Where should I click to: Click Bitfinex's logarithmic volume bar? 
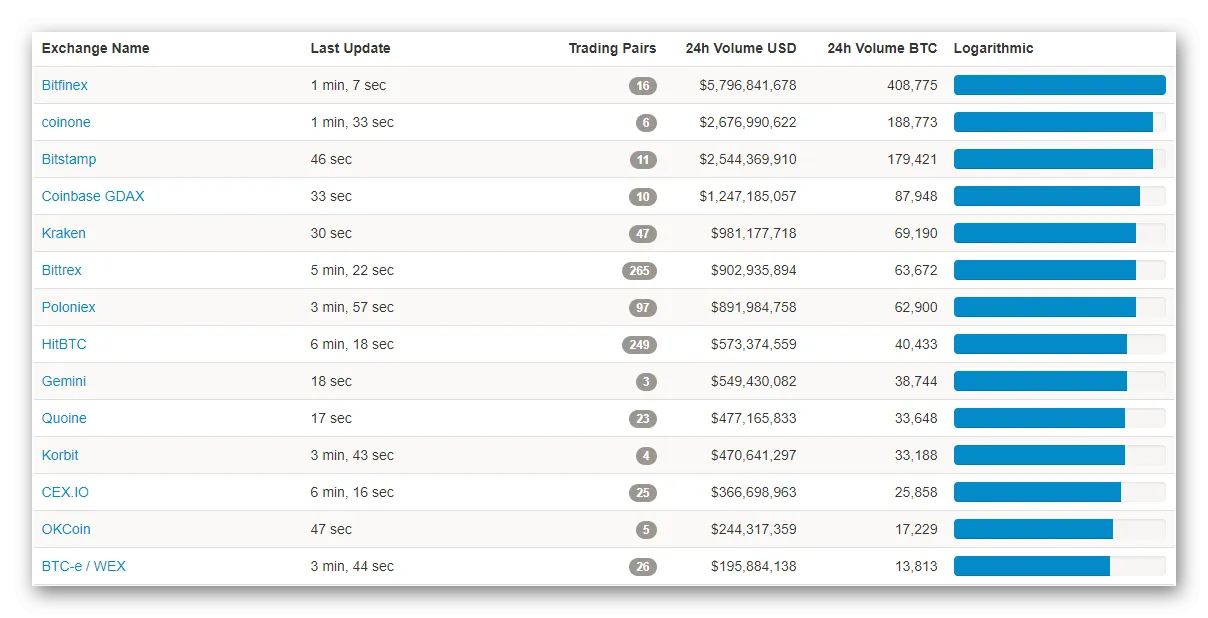(1059, 85)
